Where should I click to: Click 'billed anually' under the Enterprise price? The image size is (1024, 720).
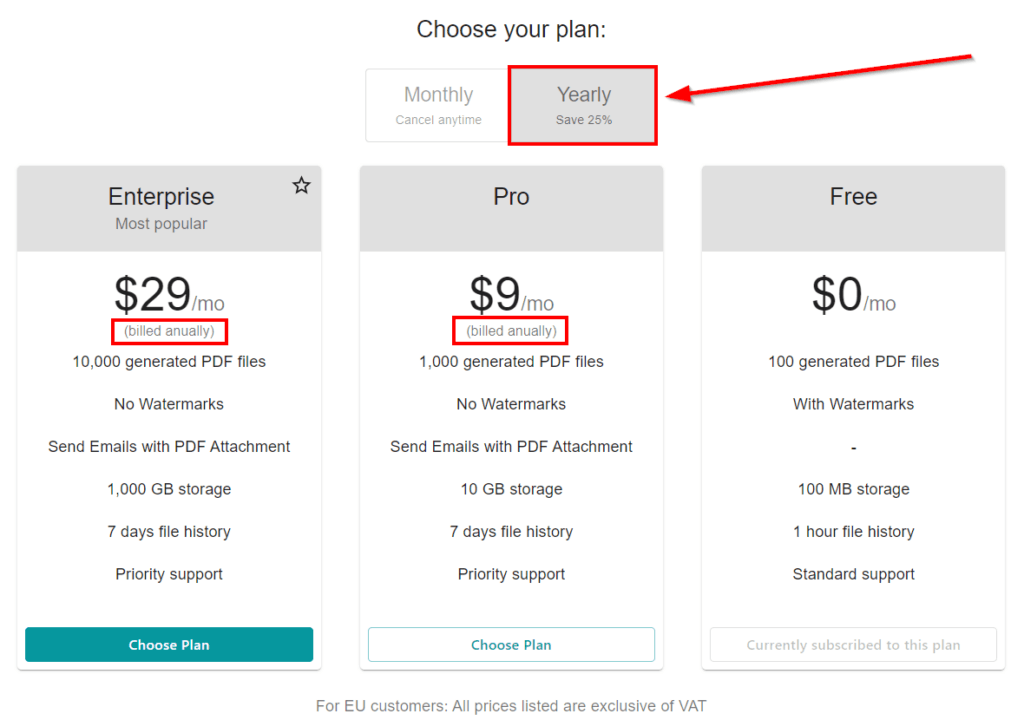click(169, 331)
